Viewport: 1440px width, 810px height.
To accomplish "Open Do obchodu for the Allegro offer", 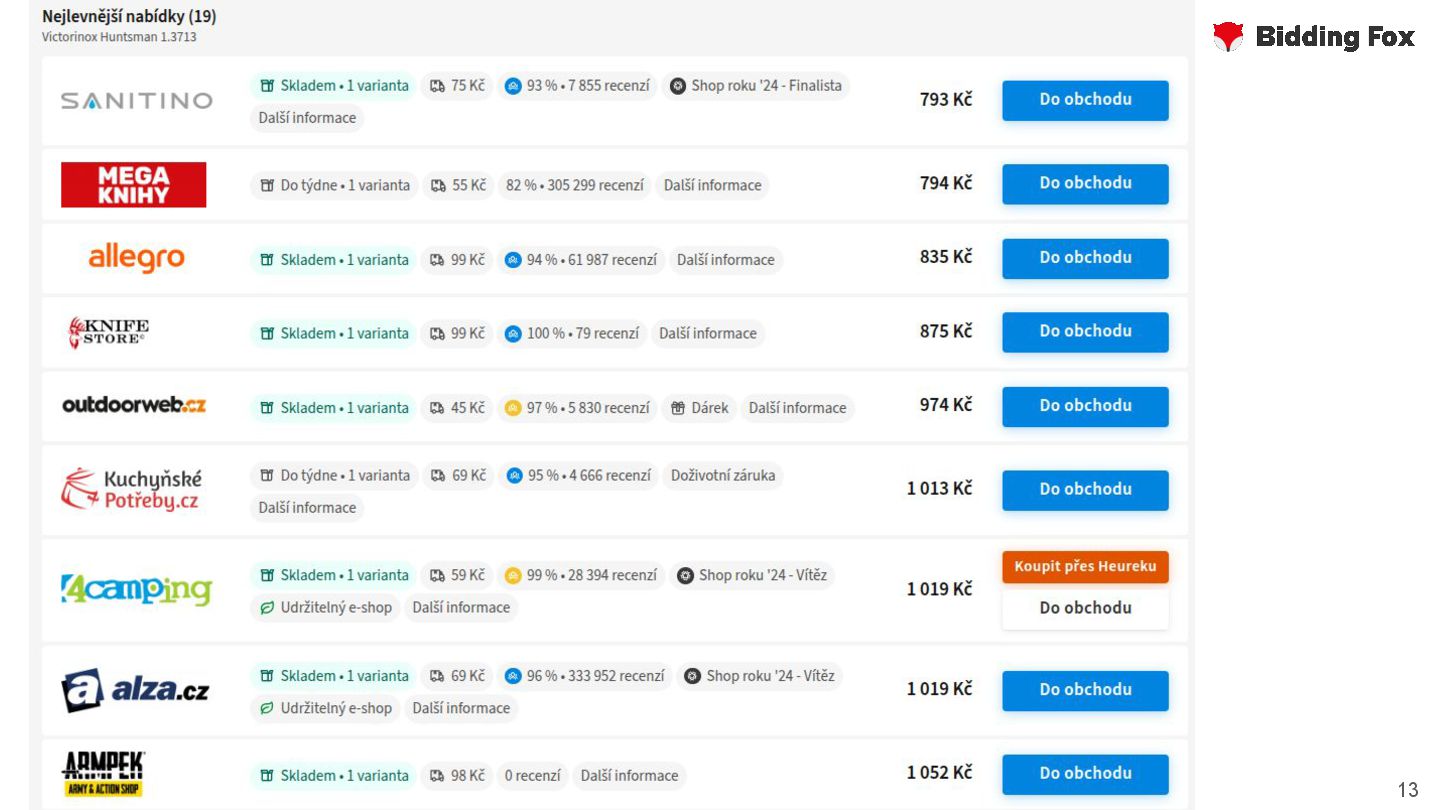I will [1085, 258].
